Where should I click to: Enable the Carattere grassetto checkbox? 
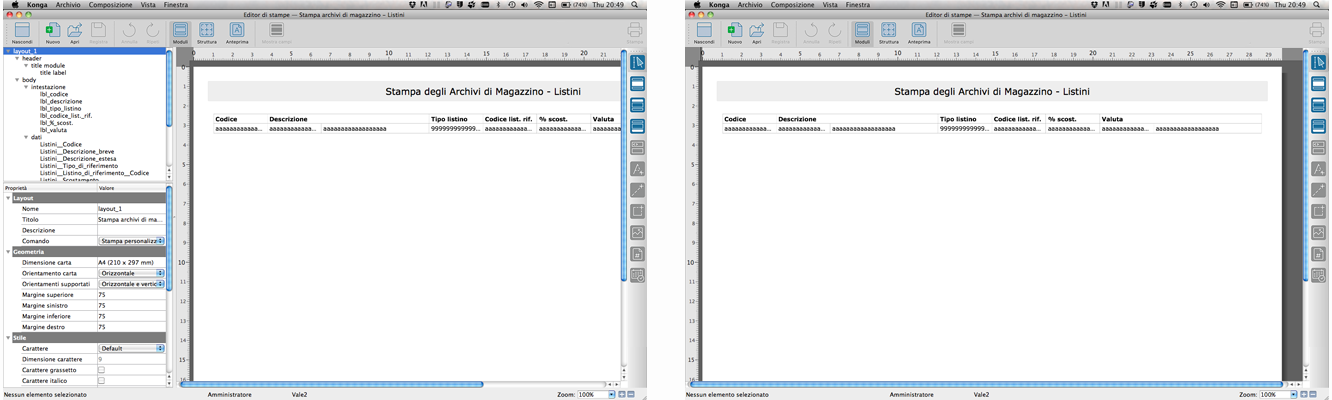101,370
